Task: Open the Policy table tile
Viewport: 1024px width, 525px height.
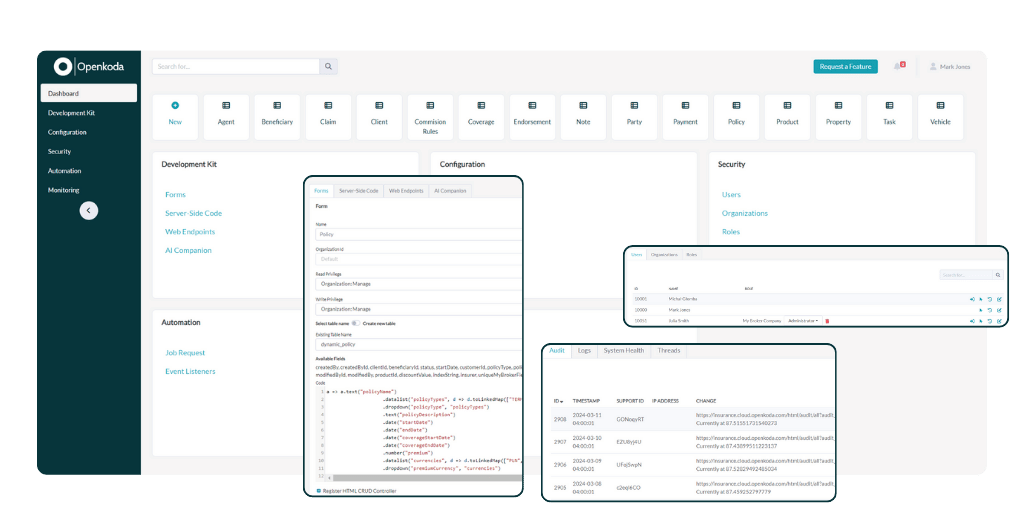Action: (x=736, y=117)
